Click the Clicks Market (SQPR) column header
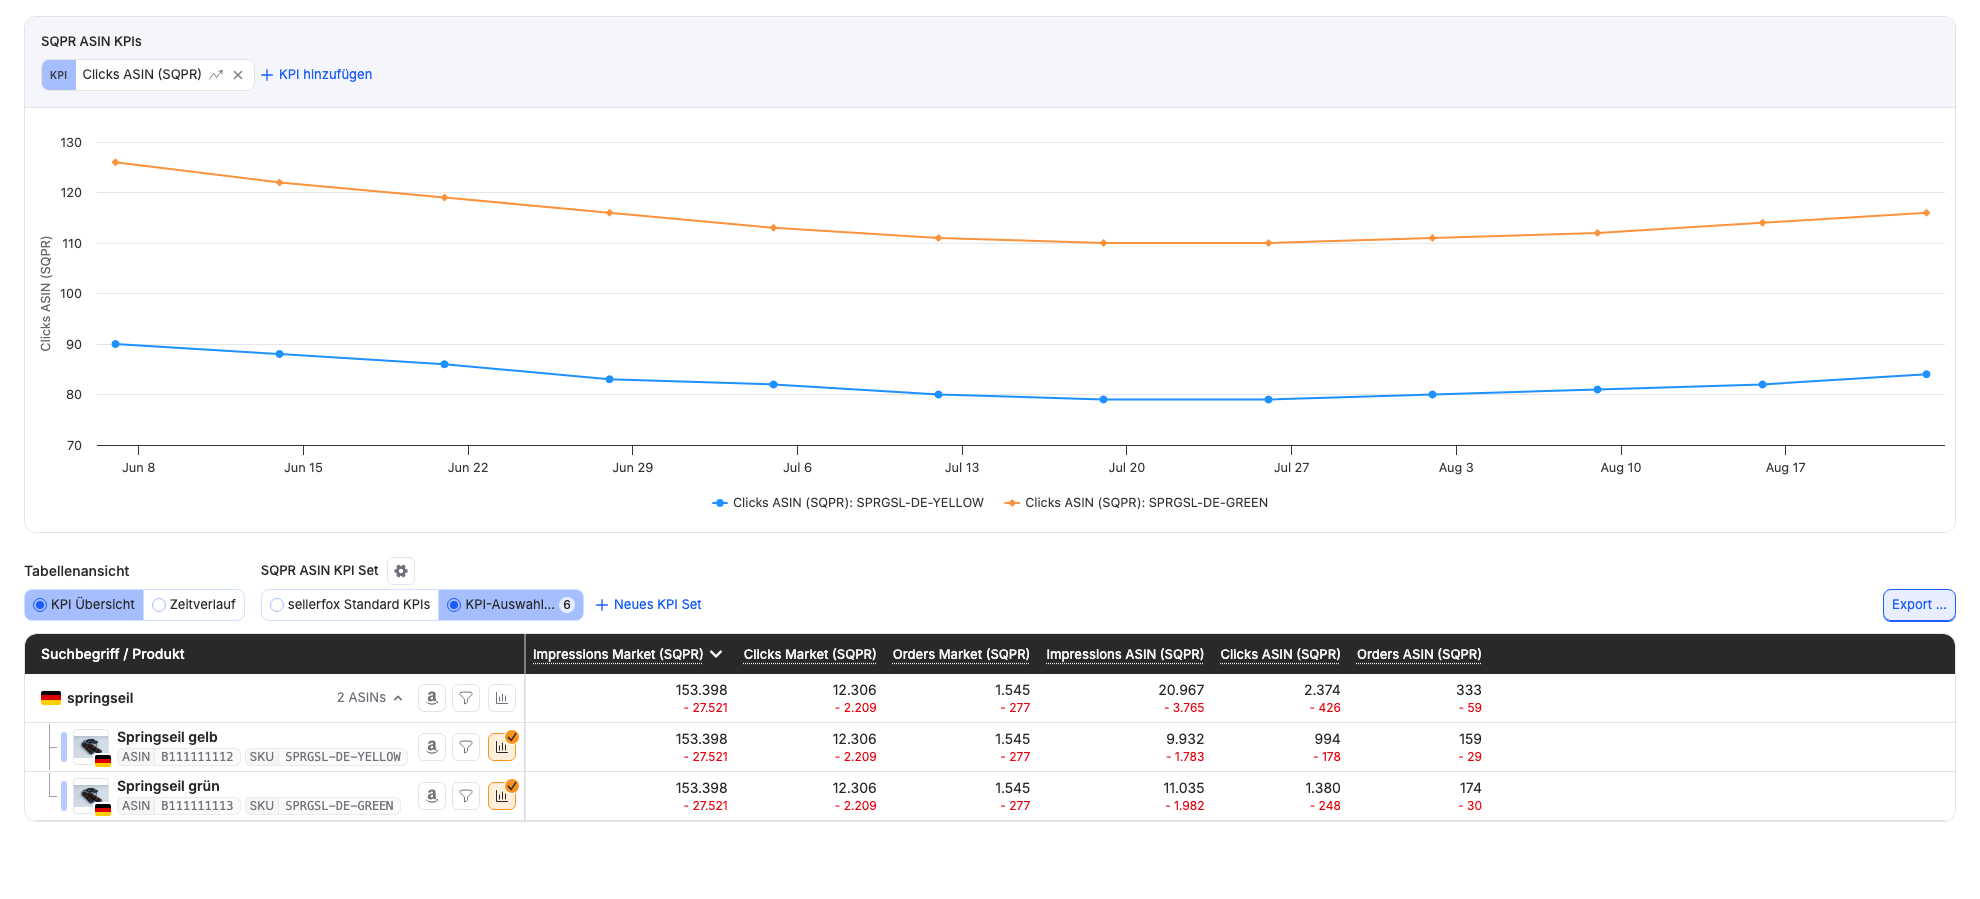Screen dimensions: 1980x899 pos(810,655)
